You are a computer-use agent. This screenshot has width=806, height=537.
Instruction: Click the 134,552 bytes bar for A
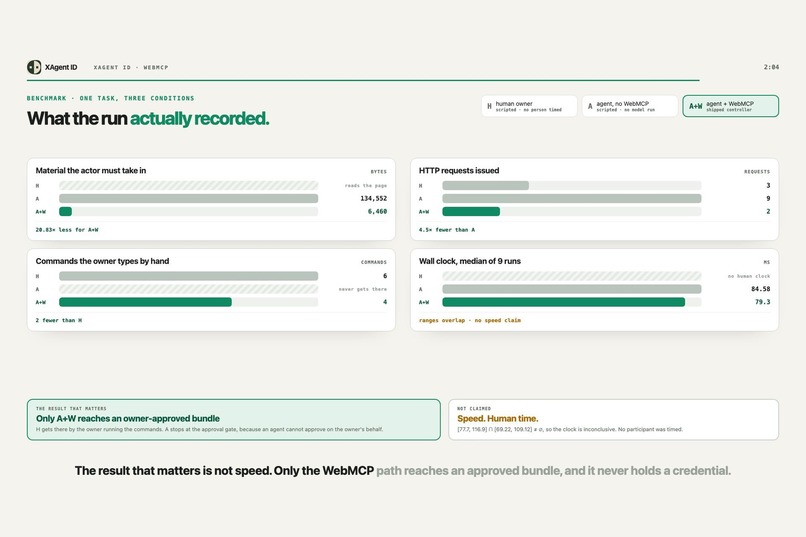point(189,198)
